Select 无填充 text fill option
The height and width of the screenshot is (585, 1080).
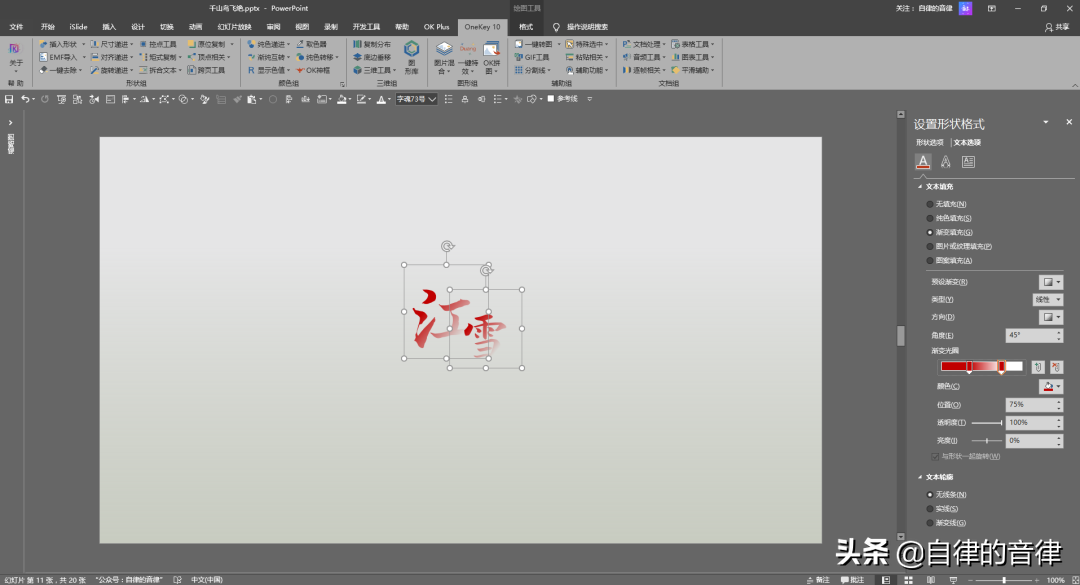(x=930, y=204)
